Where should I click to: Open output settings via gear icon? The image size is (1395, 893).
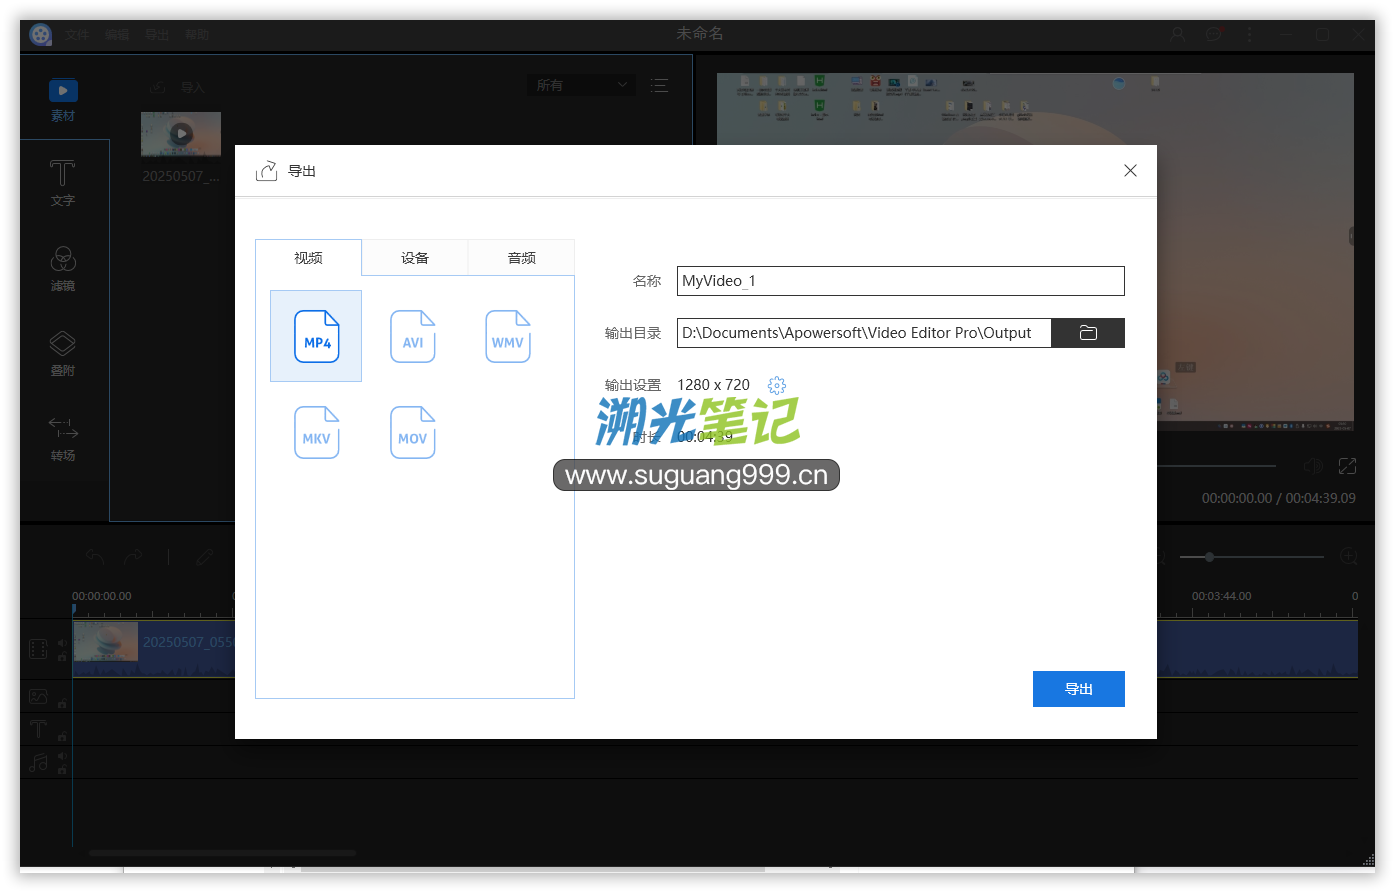(777, 385)
